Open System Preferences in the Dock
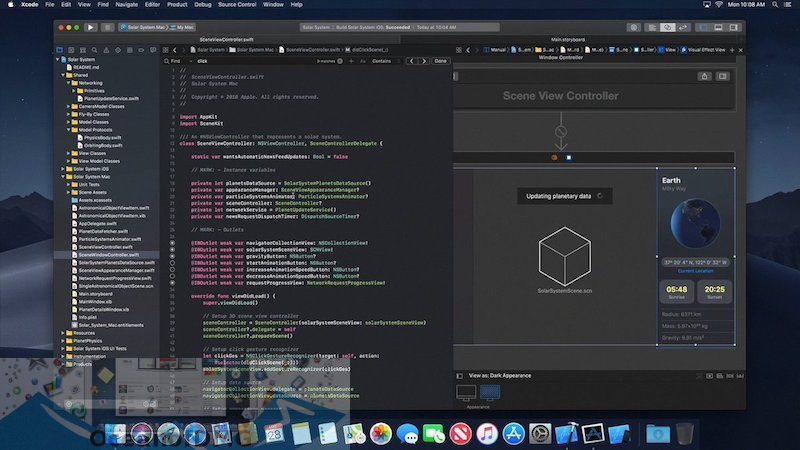Image resolution: width=800 pixels, height=450 pixels. 540,434
